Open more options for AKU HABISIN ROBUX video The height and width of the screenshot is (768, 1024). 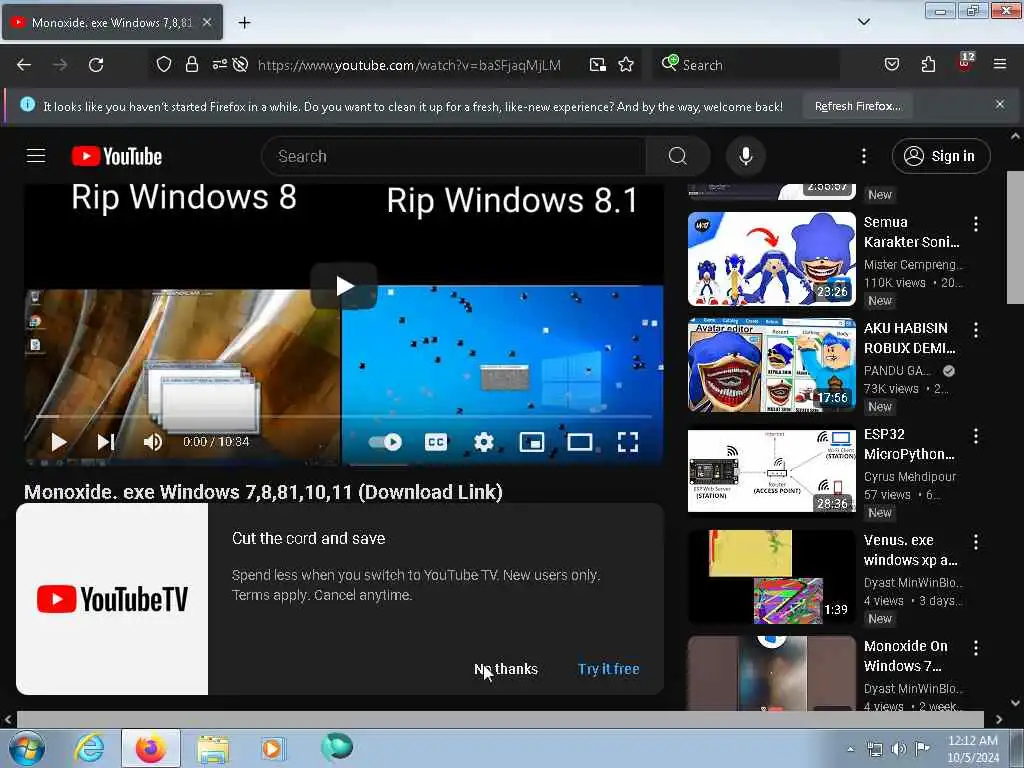click(976, 330)
